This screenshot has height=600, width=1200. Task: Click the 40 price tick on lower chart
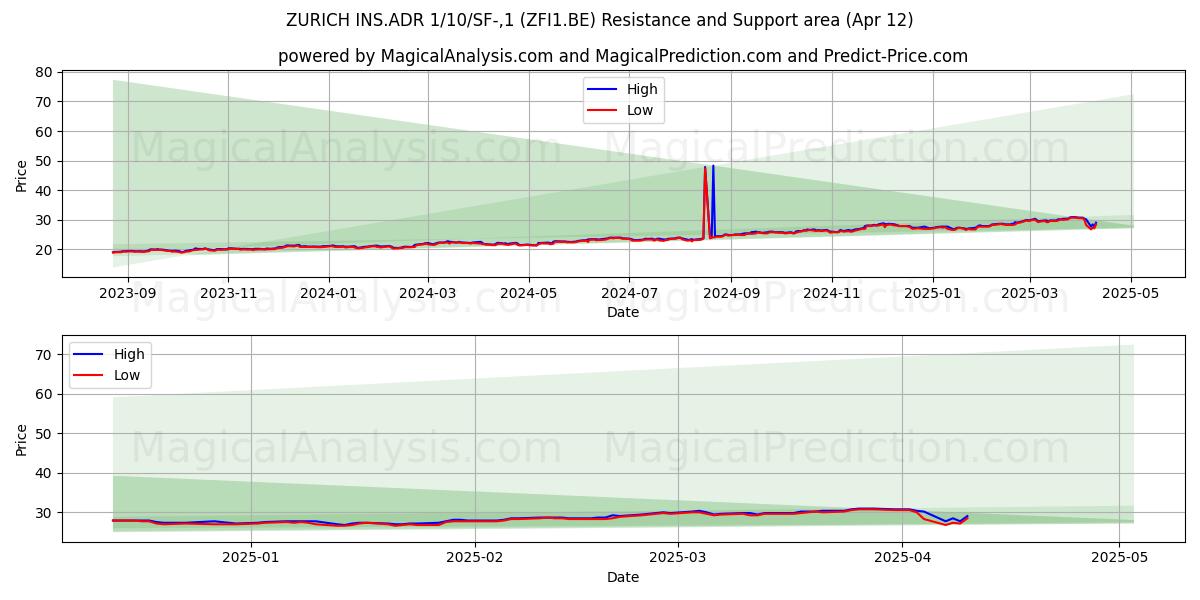point(44,473)
